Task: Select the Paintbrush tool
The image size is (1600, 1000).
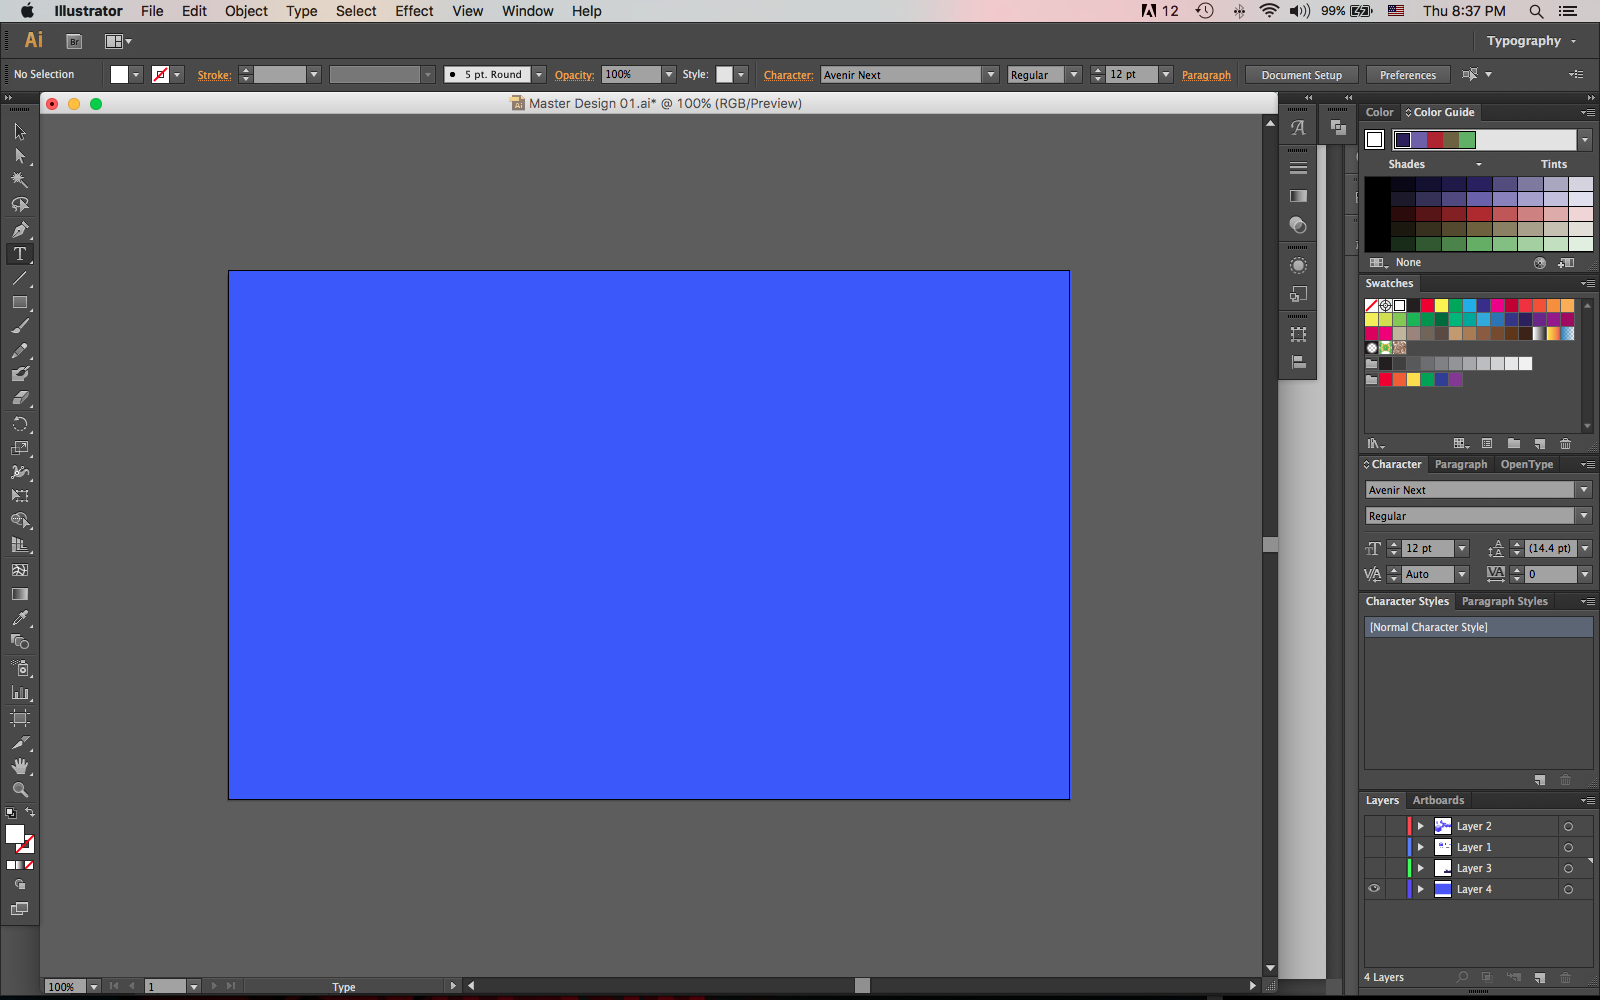Action: 19,326
